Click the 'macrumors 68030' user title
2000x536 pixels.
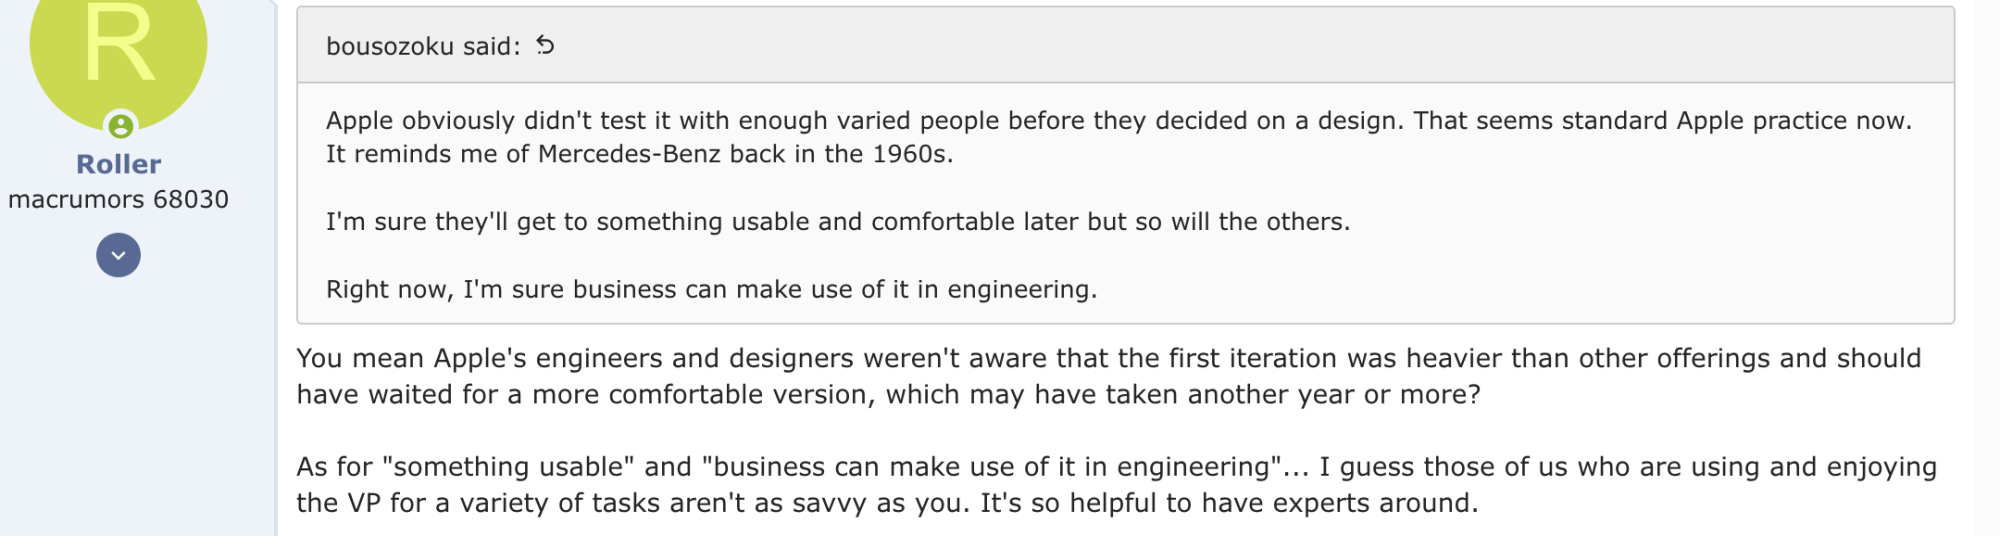pos(118,199)
